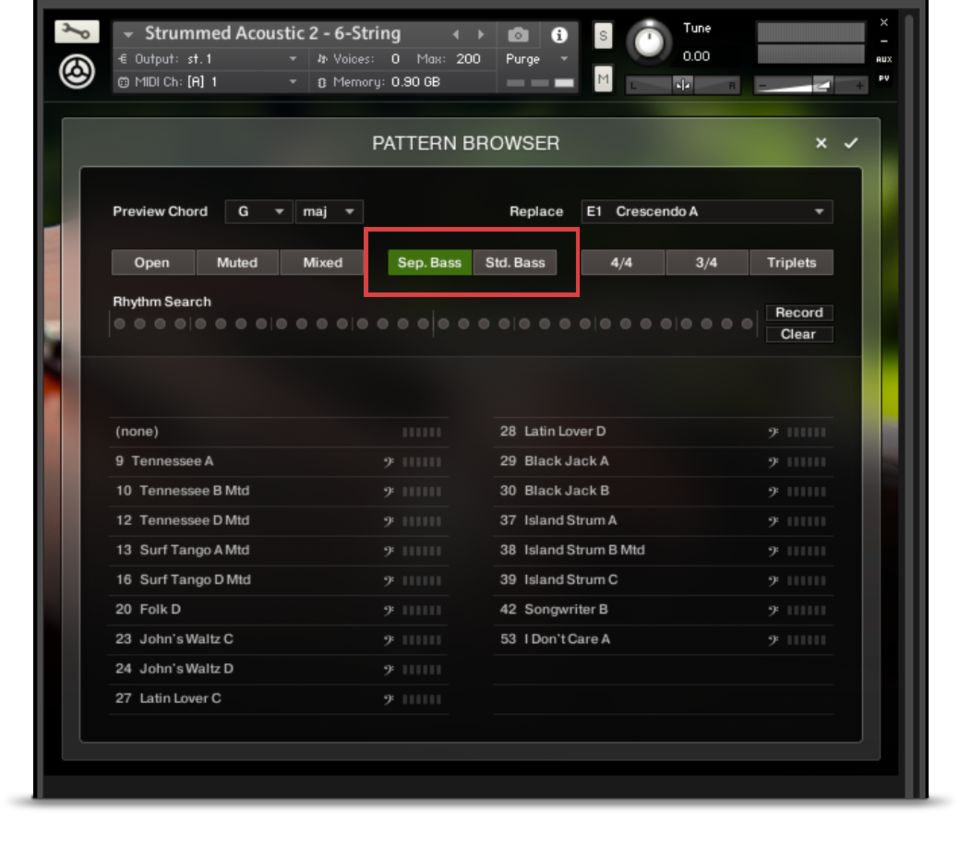The height and width of the screenshot is (846, 960).
Task: Confirm pattern selection with the checkmark
Action: click(x=851, y=143)
